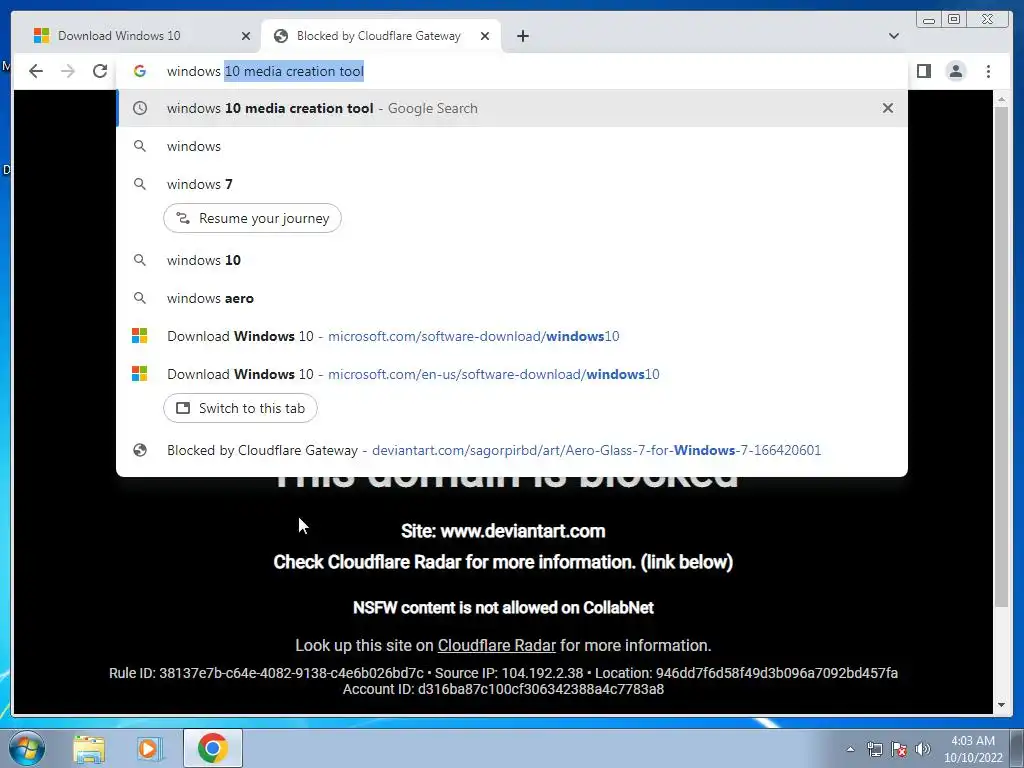This screenshot has width=1024, height=768.
Task: Choose the plain 'windows' search suggestion
Action: 512,146
